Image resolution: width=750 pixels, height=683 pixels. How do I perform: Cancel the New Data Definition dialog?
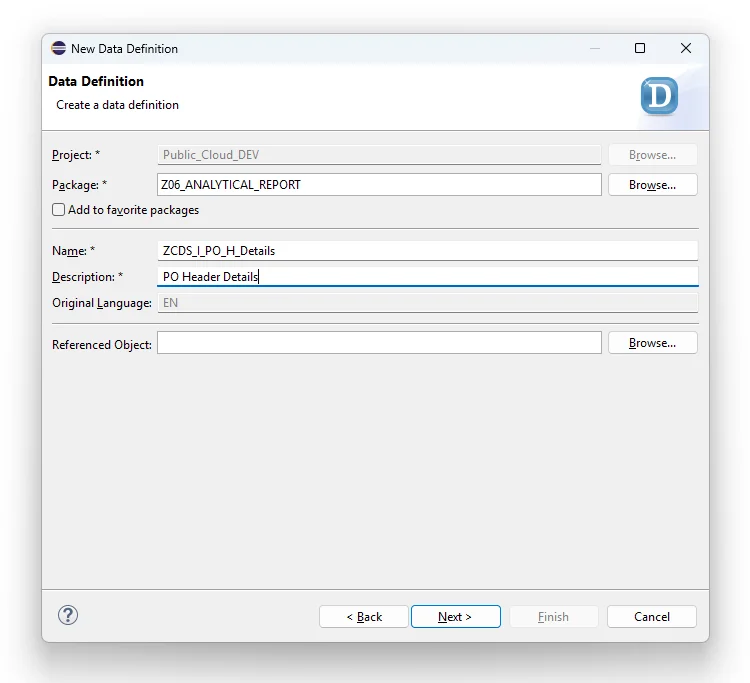pos(651,617)
